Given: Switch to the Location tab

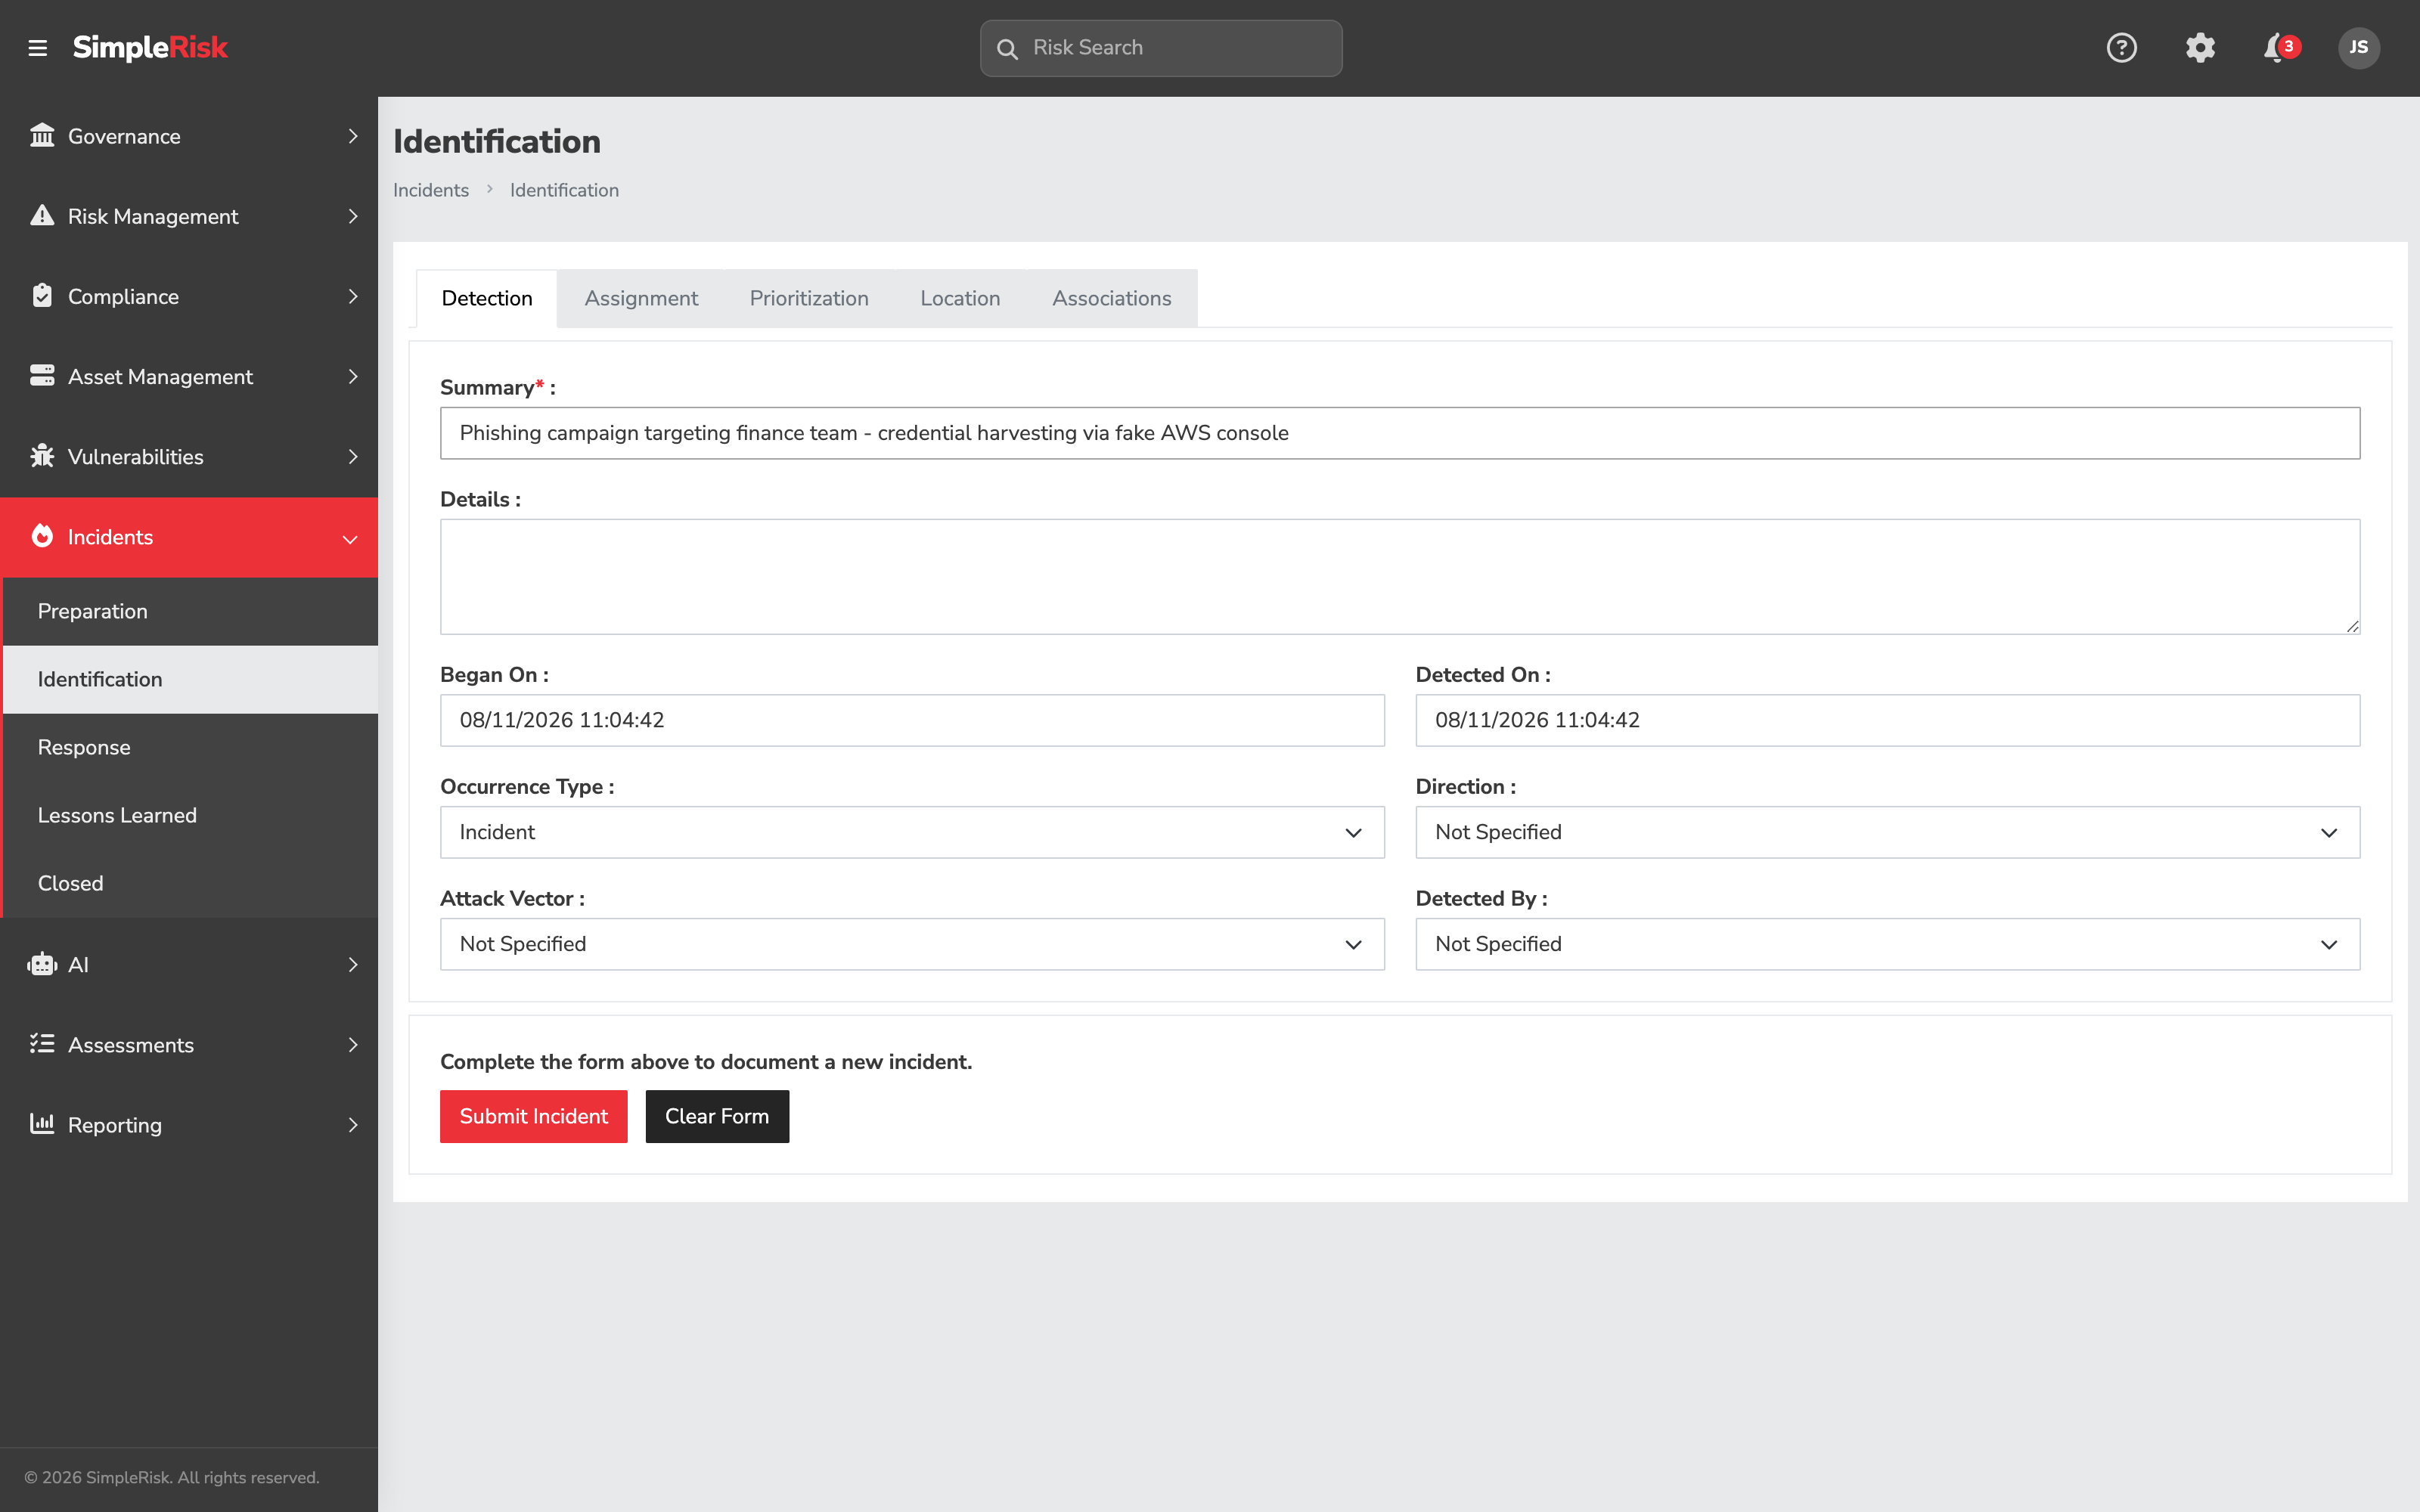Looking at the screenshot, I should click(960, 298).
